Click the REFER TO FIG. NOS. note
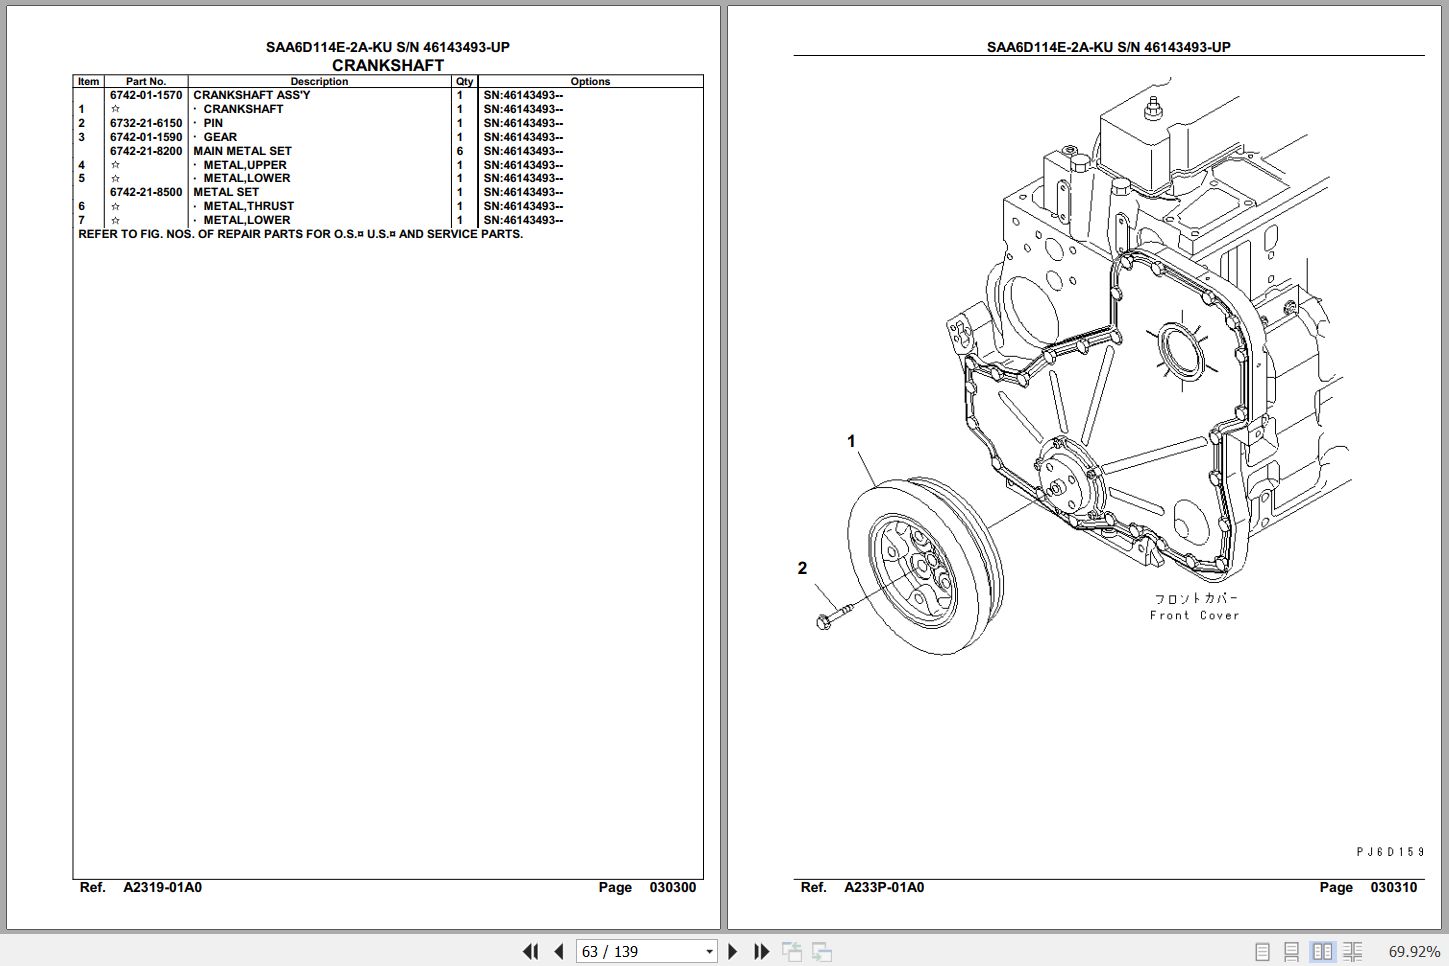This screenshot has width=1449, height=966. [x=301, y=234]
